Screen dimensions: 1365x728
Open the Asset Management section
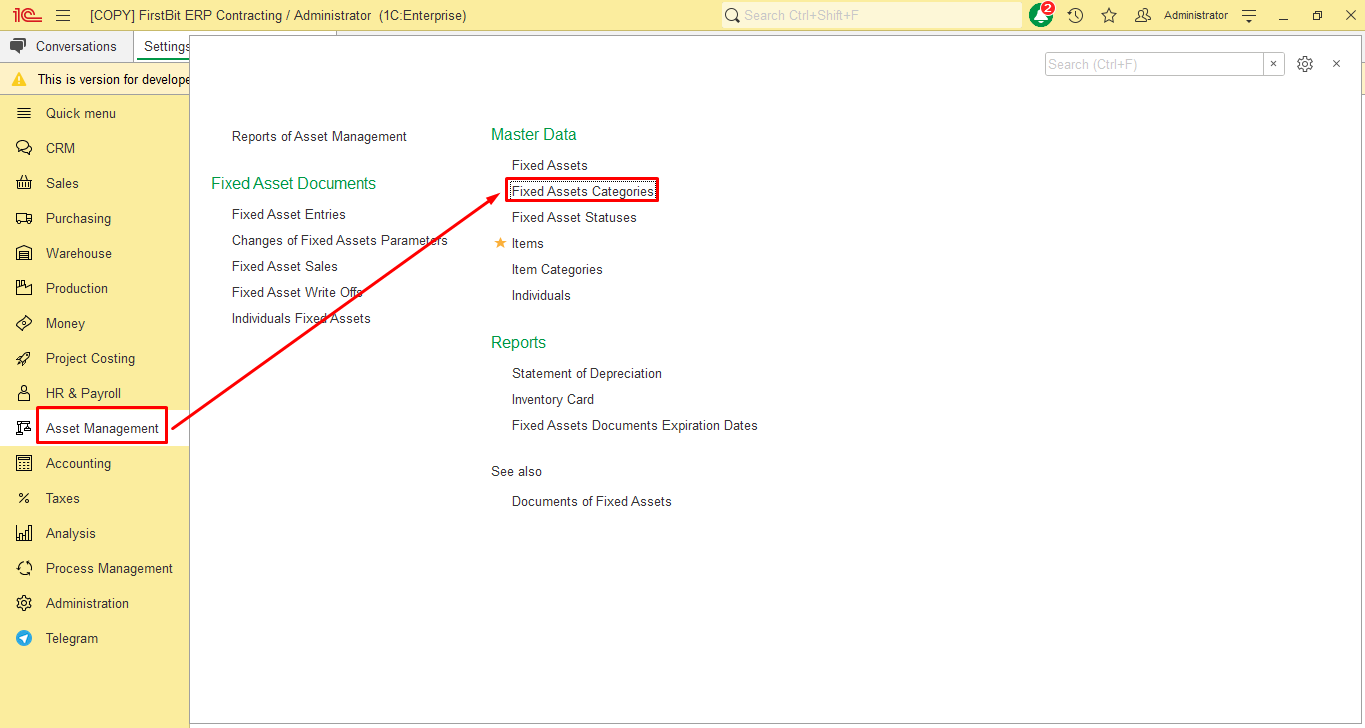click(102, 428)
